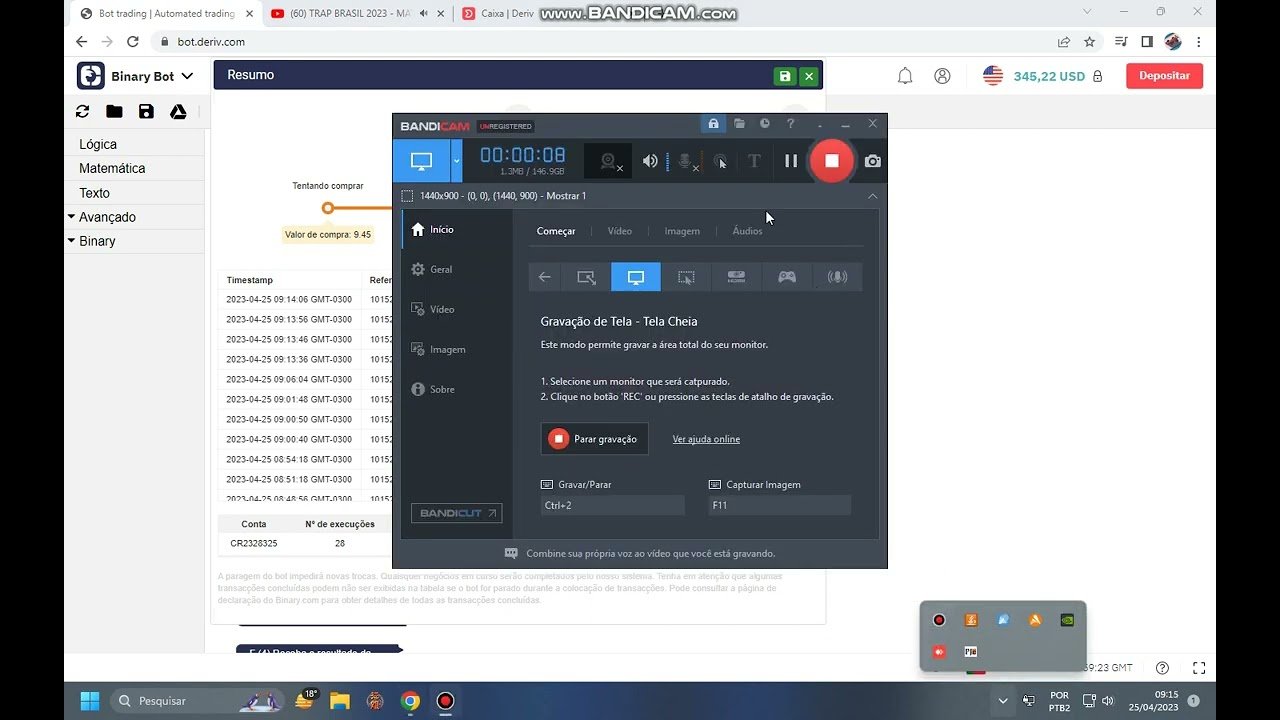Switch to the Áudios tab
The image size is (1280, 720).
click(x=747, y=230)
